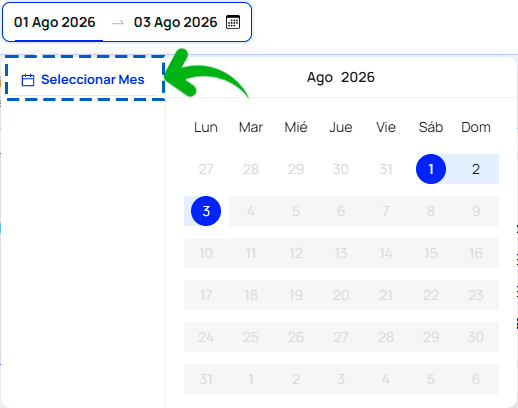Click the calendar icon in date range field
Viewport: 518px width, 408px height.
coord(233,22)
